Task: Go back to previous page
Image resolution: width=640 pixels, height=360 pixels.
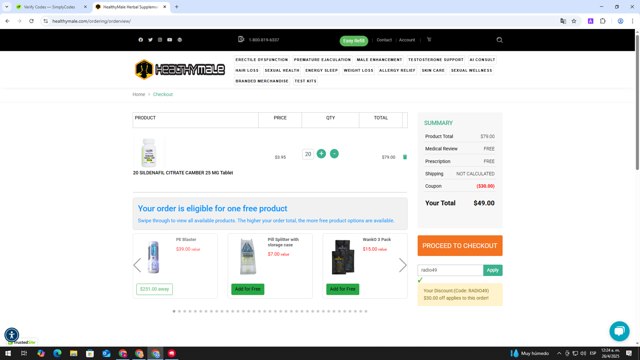Action: [x=7, y=21]
